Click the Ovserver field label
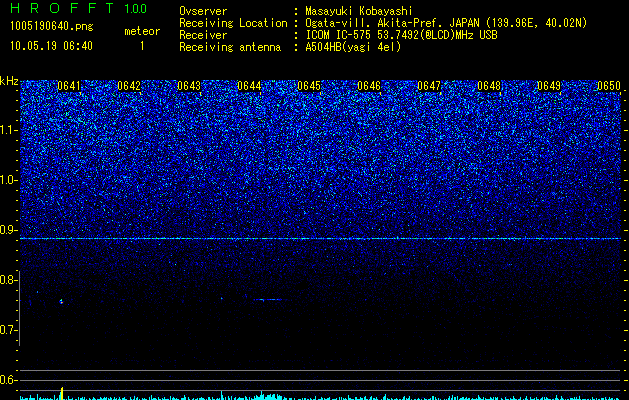Image resolution: width=629 pixels, height=400 pixels. point(203,11)
